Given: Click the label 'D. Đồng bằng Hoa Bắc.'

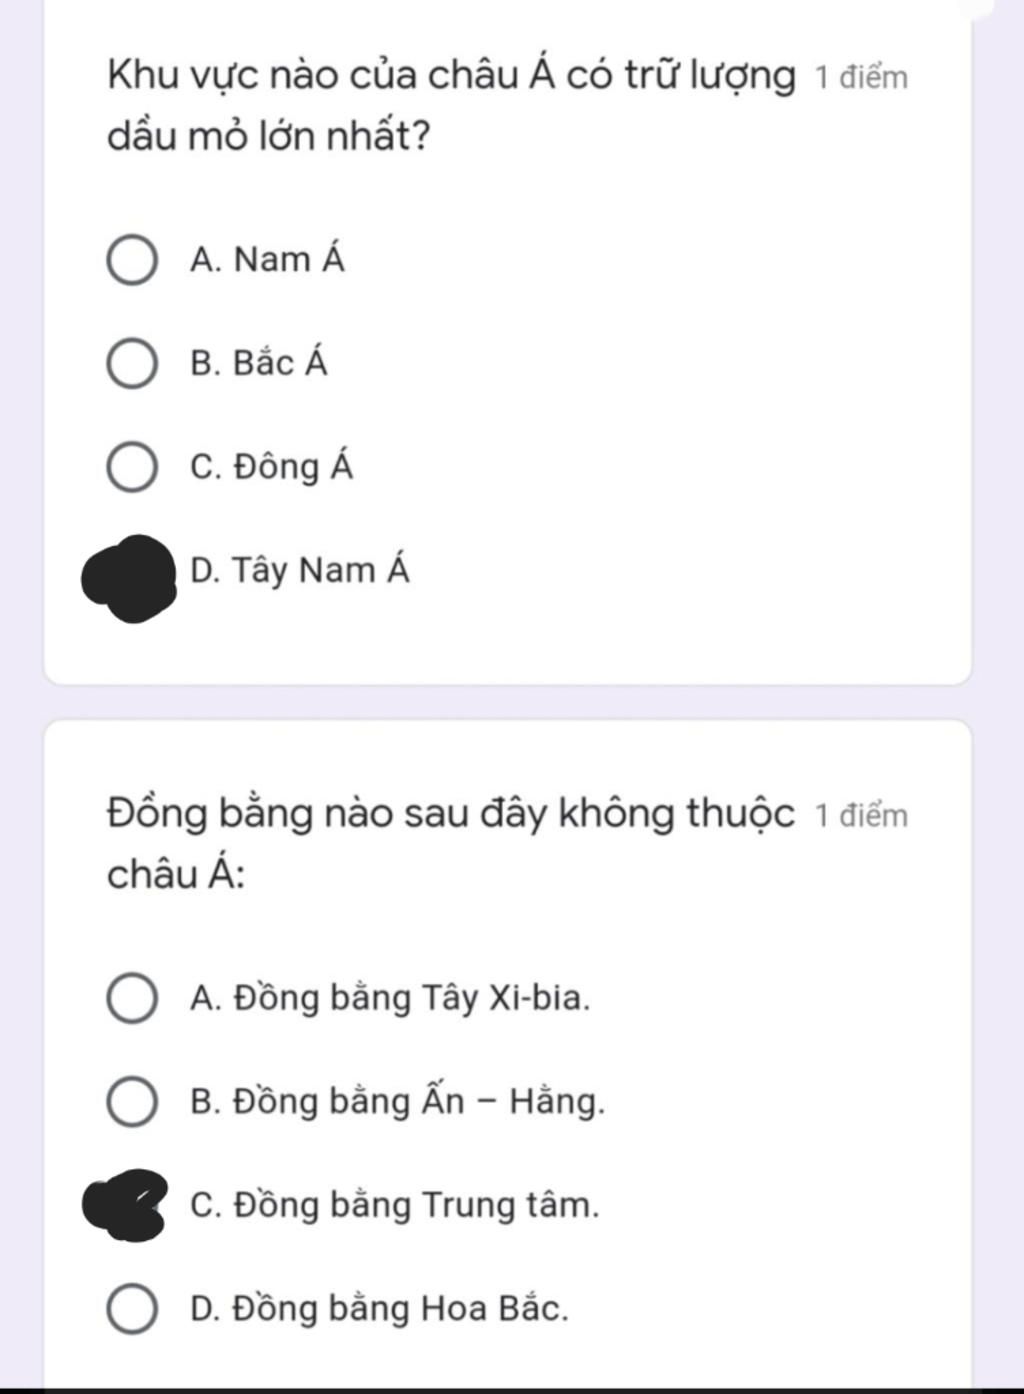Looking at the screenshot, I should pos(379,1308).
